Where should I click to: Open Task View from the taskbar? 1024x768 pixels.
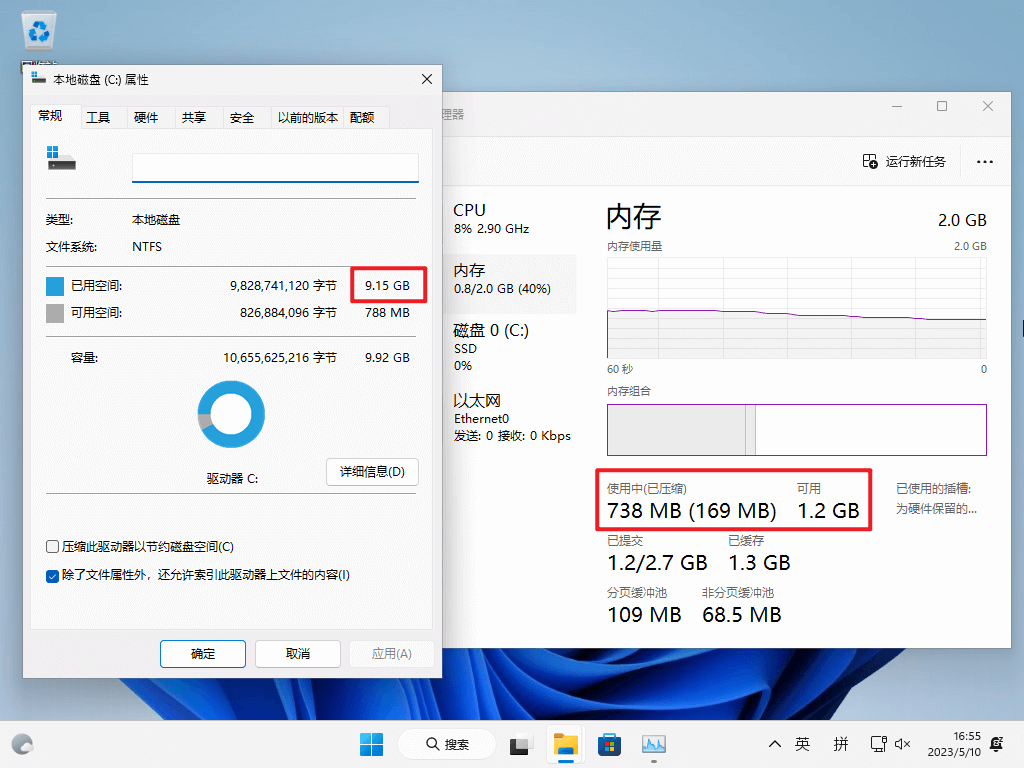(520, 745)
